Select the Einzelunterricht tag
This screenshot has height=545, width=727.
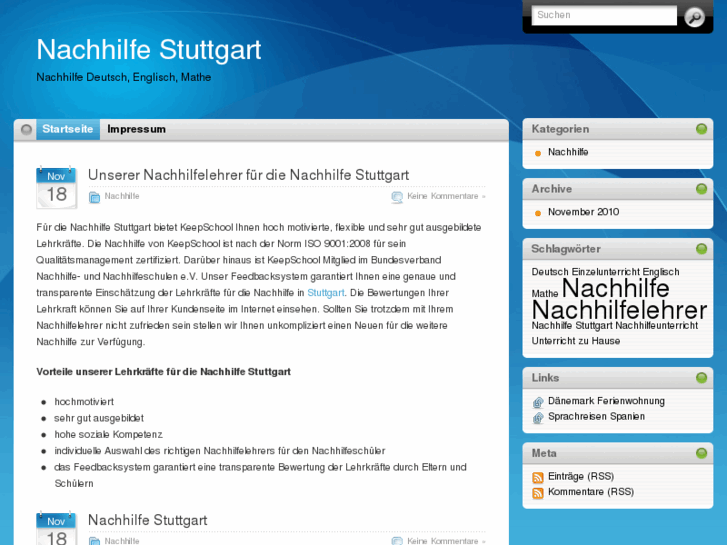point(606,272)
